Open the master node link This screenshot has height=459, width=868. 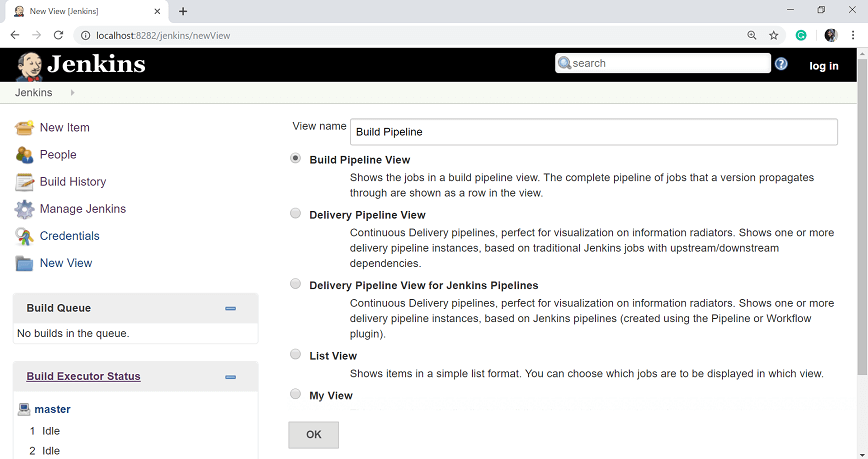pos(53,409)
